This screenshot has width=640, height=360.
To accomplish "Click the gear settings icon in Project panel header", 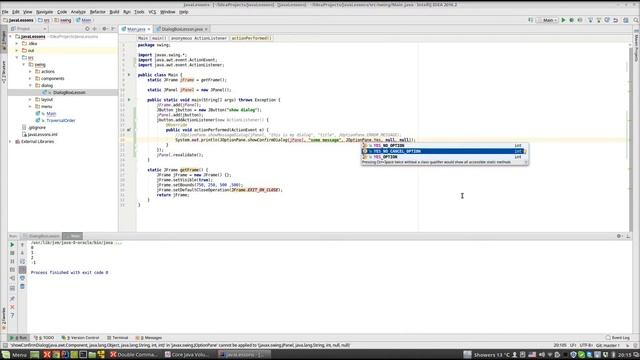I will pyautogui.click(x=104, y=29).
